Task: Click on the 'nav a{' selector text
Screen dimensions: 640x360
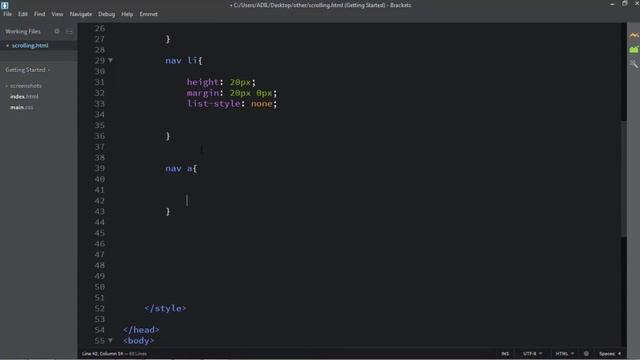Action: 181,168
